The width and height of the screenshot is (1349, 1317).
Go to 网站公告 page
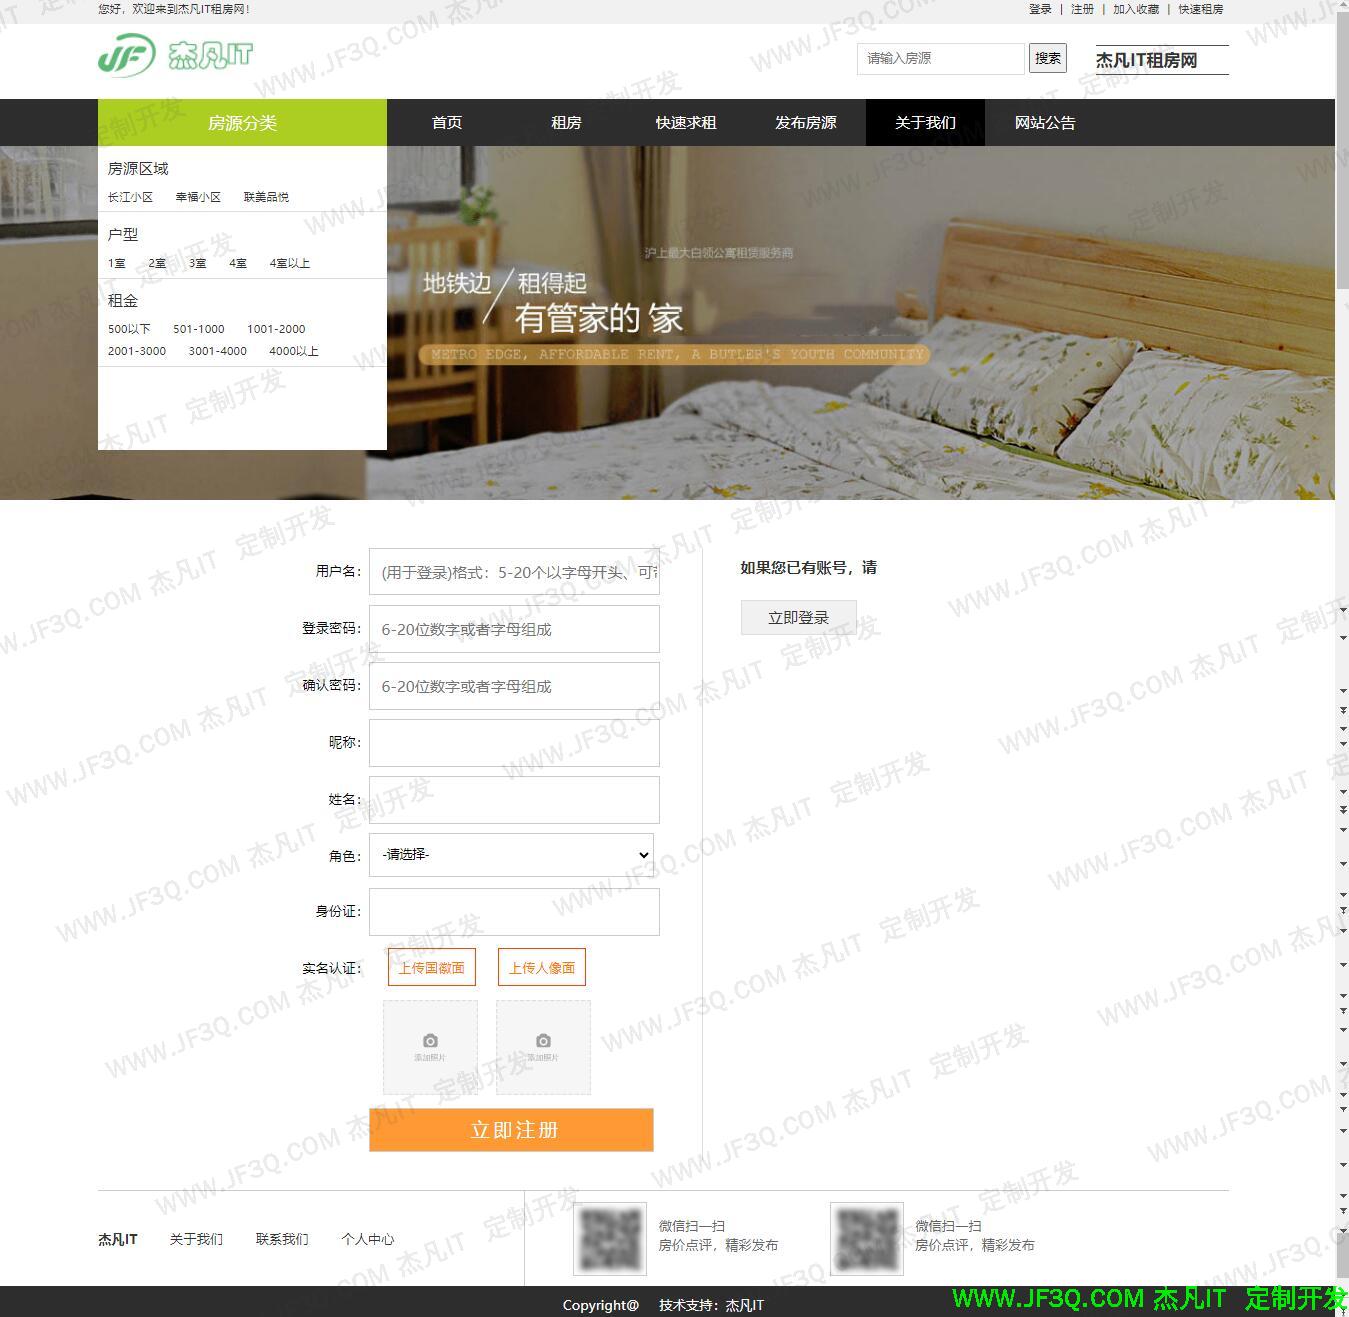point(1044,123)
